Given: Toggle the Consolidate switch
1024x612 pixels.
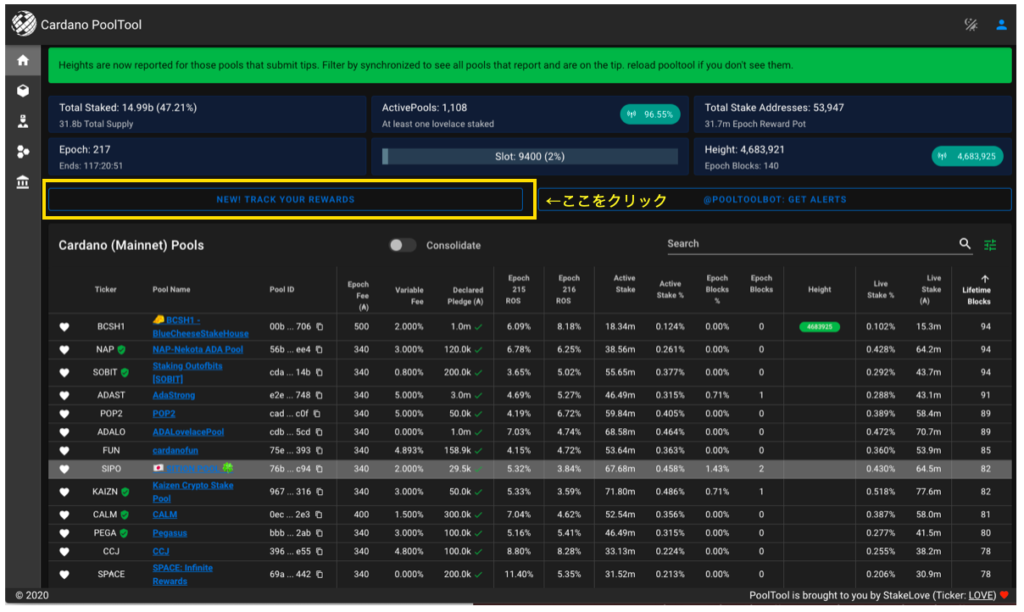Looking at the screenshot, I should tap(402, 245).
